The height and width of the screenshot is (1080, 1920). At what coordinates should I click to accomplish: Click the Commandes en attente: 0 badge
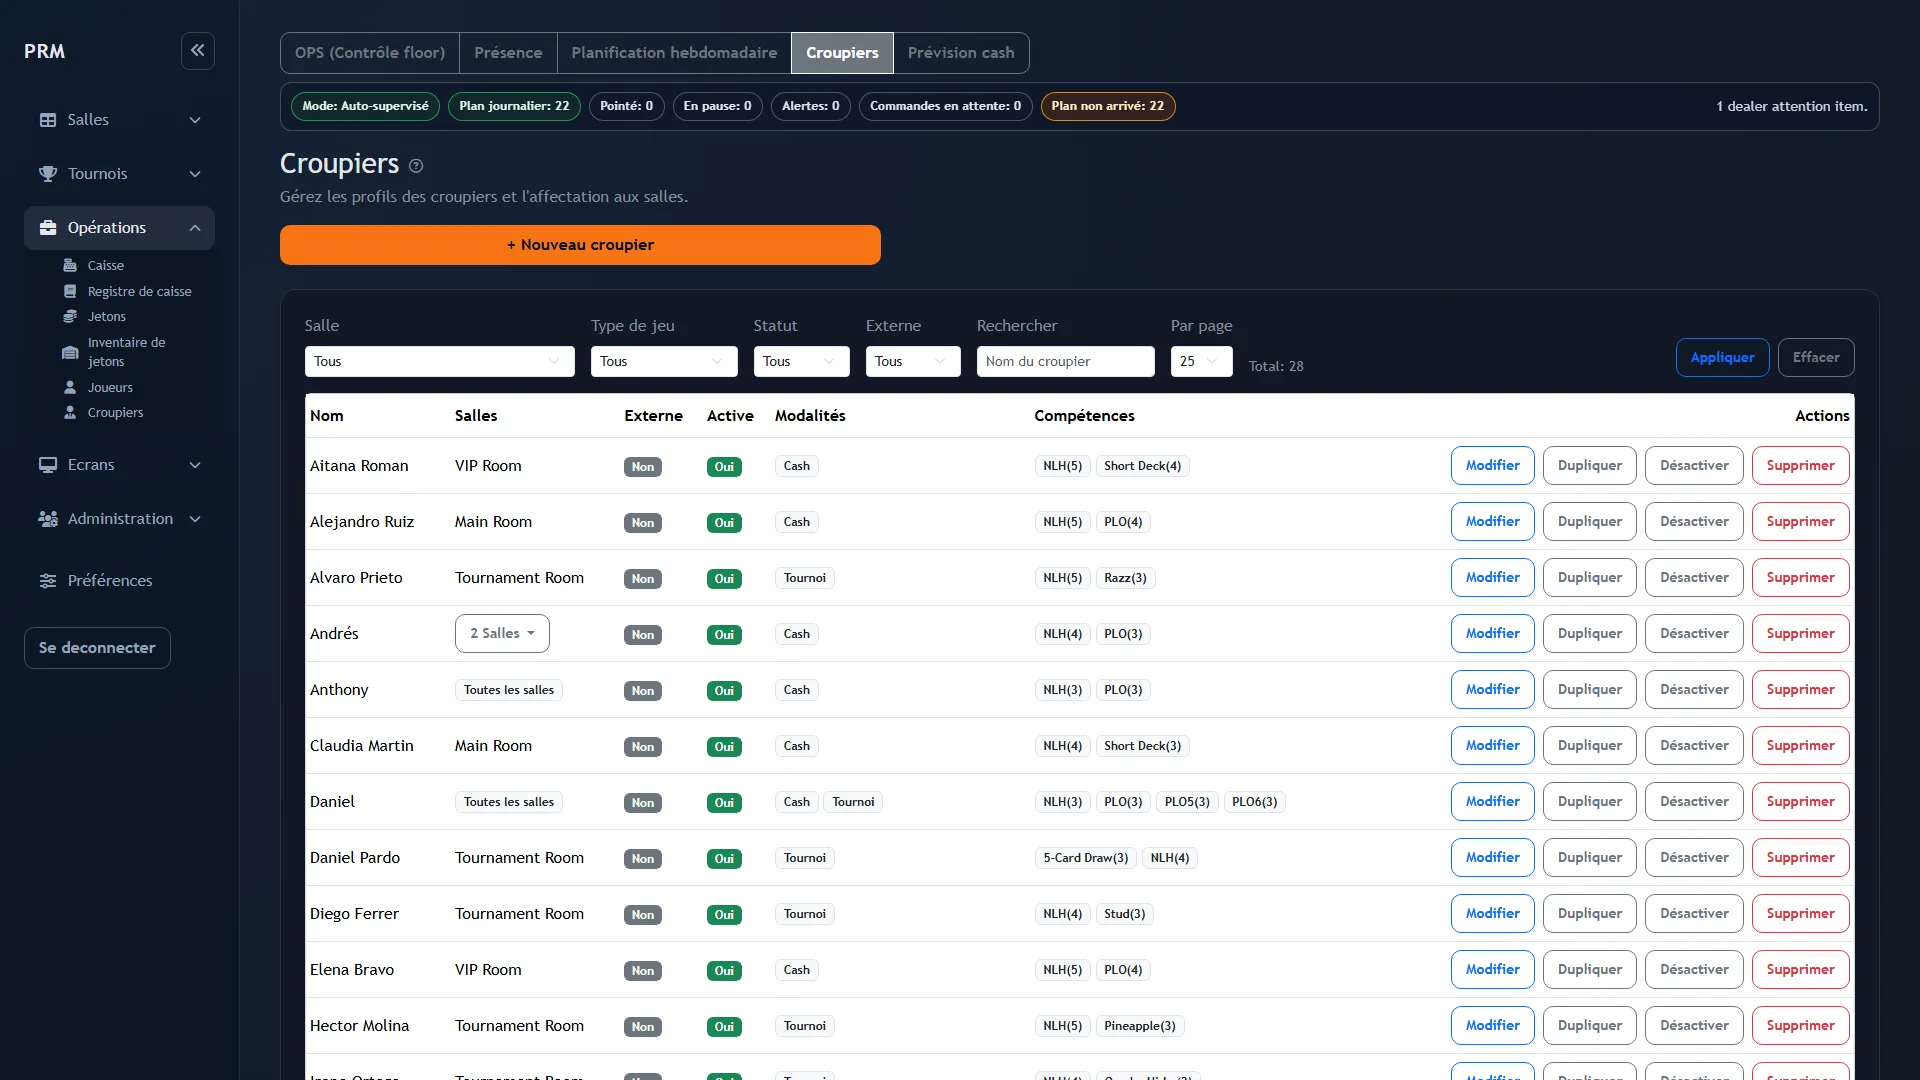pos(945,106)
